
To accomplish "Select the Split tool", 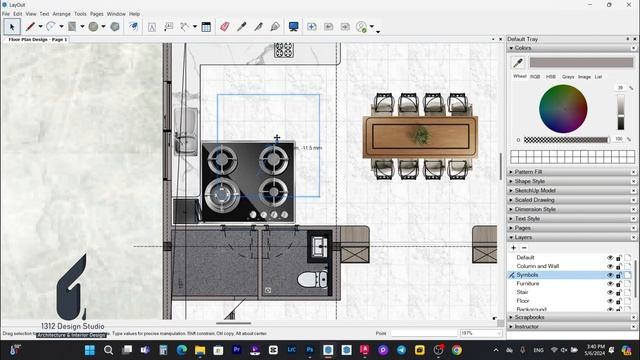I will pyautogui.click(x=258, y=27).
